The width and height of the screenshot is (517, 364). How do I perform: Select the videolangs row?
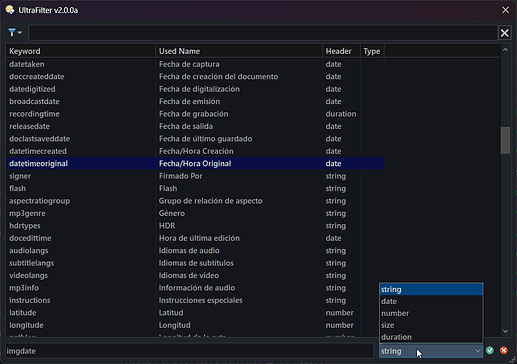(x=195, y=276)
